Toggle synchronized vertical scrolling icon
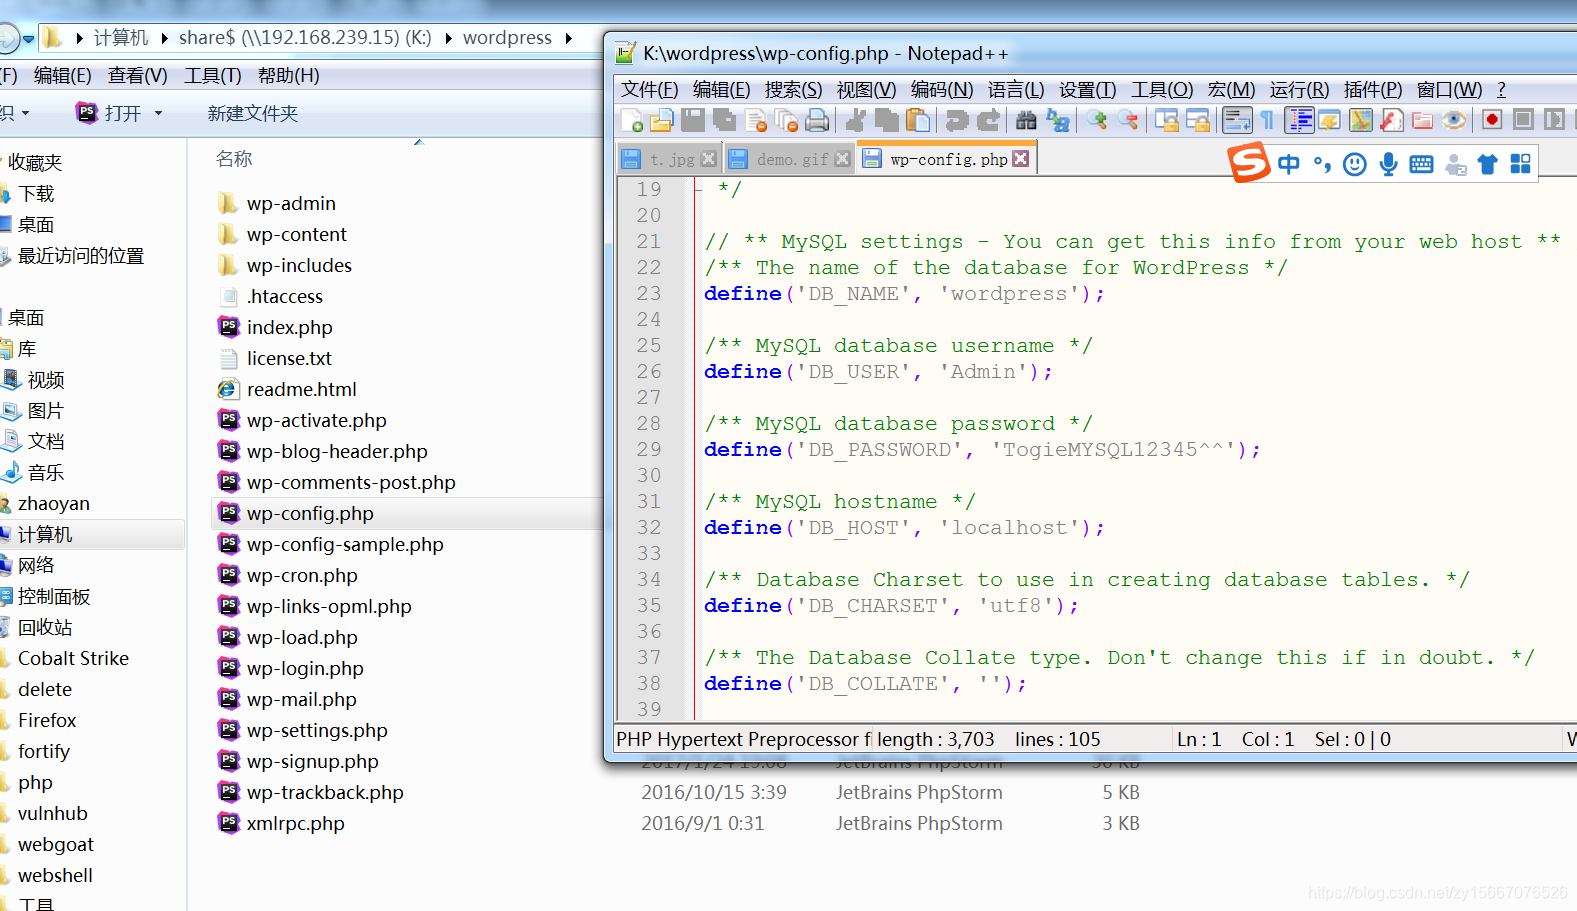 (x=1167, y=121)
